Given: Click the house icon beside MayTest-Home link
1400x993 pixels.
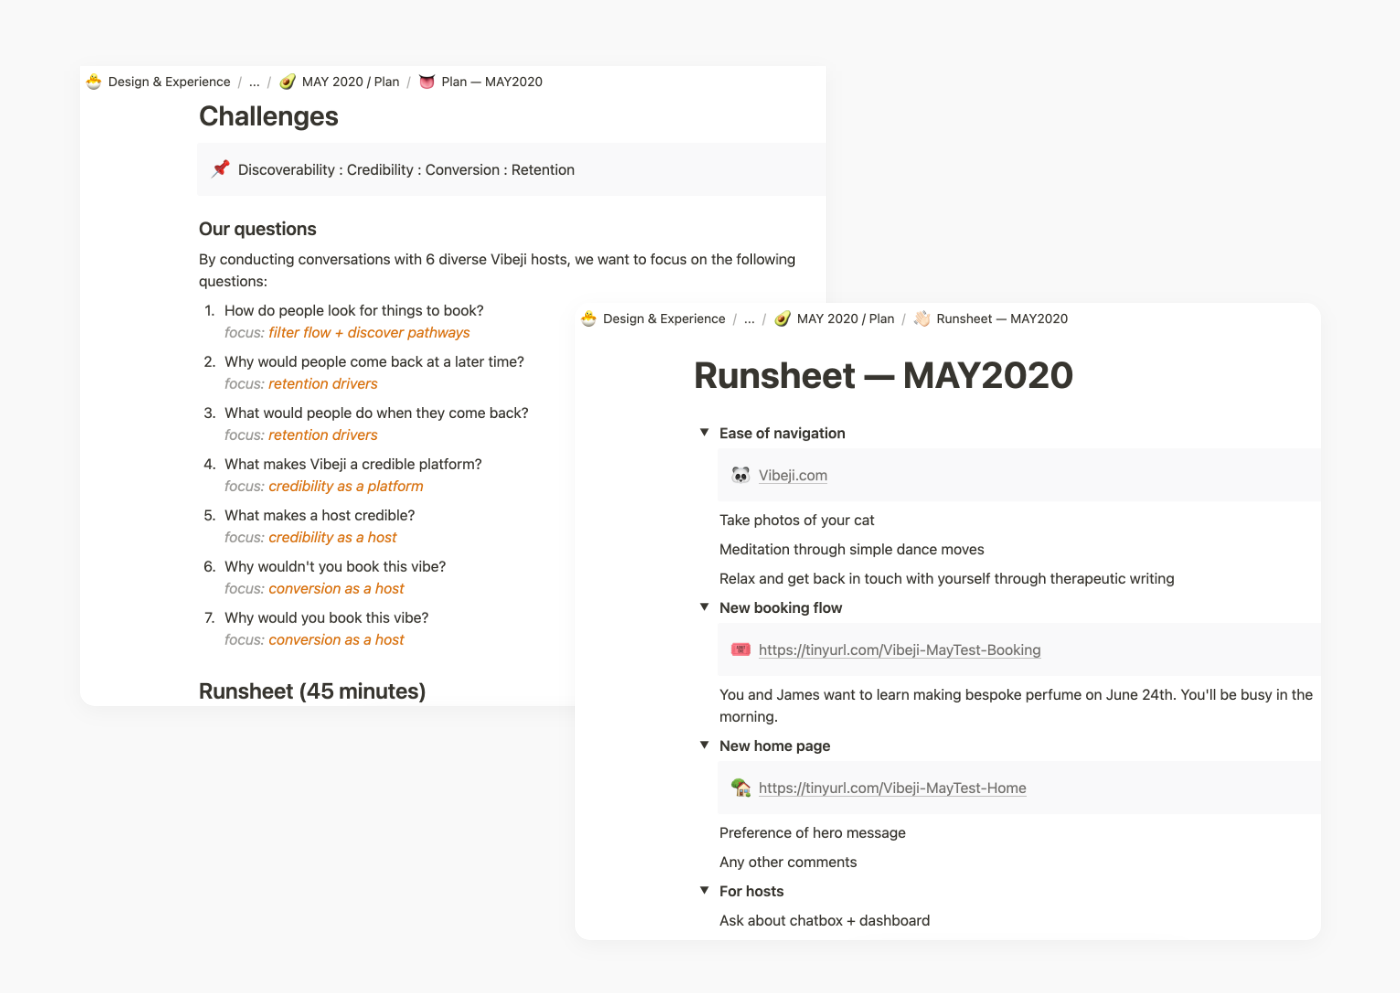Looking at the screenshot, I should coord(740,788).
